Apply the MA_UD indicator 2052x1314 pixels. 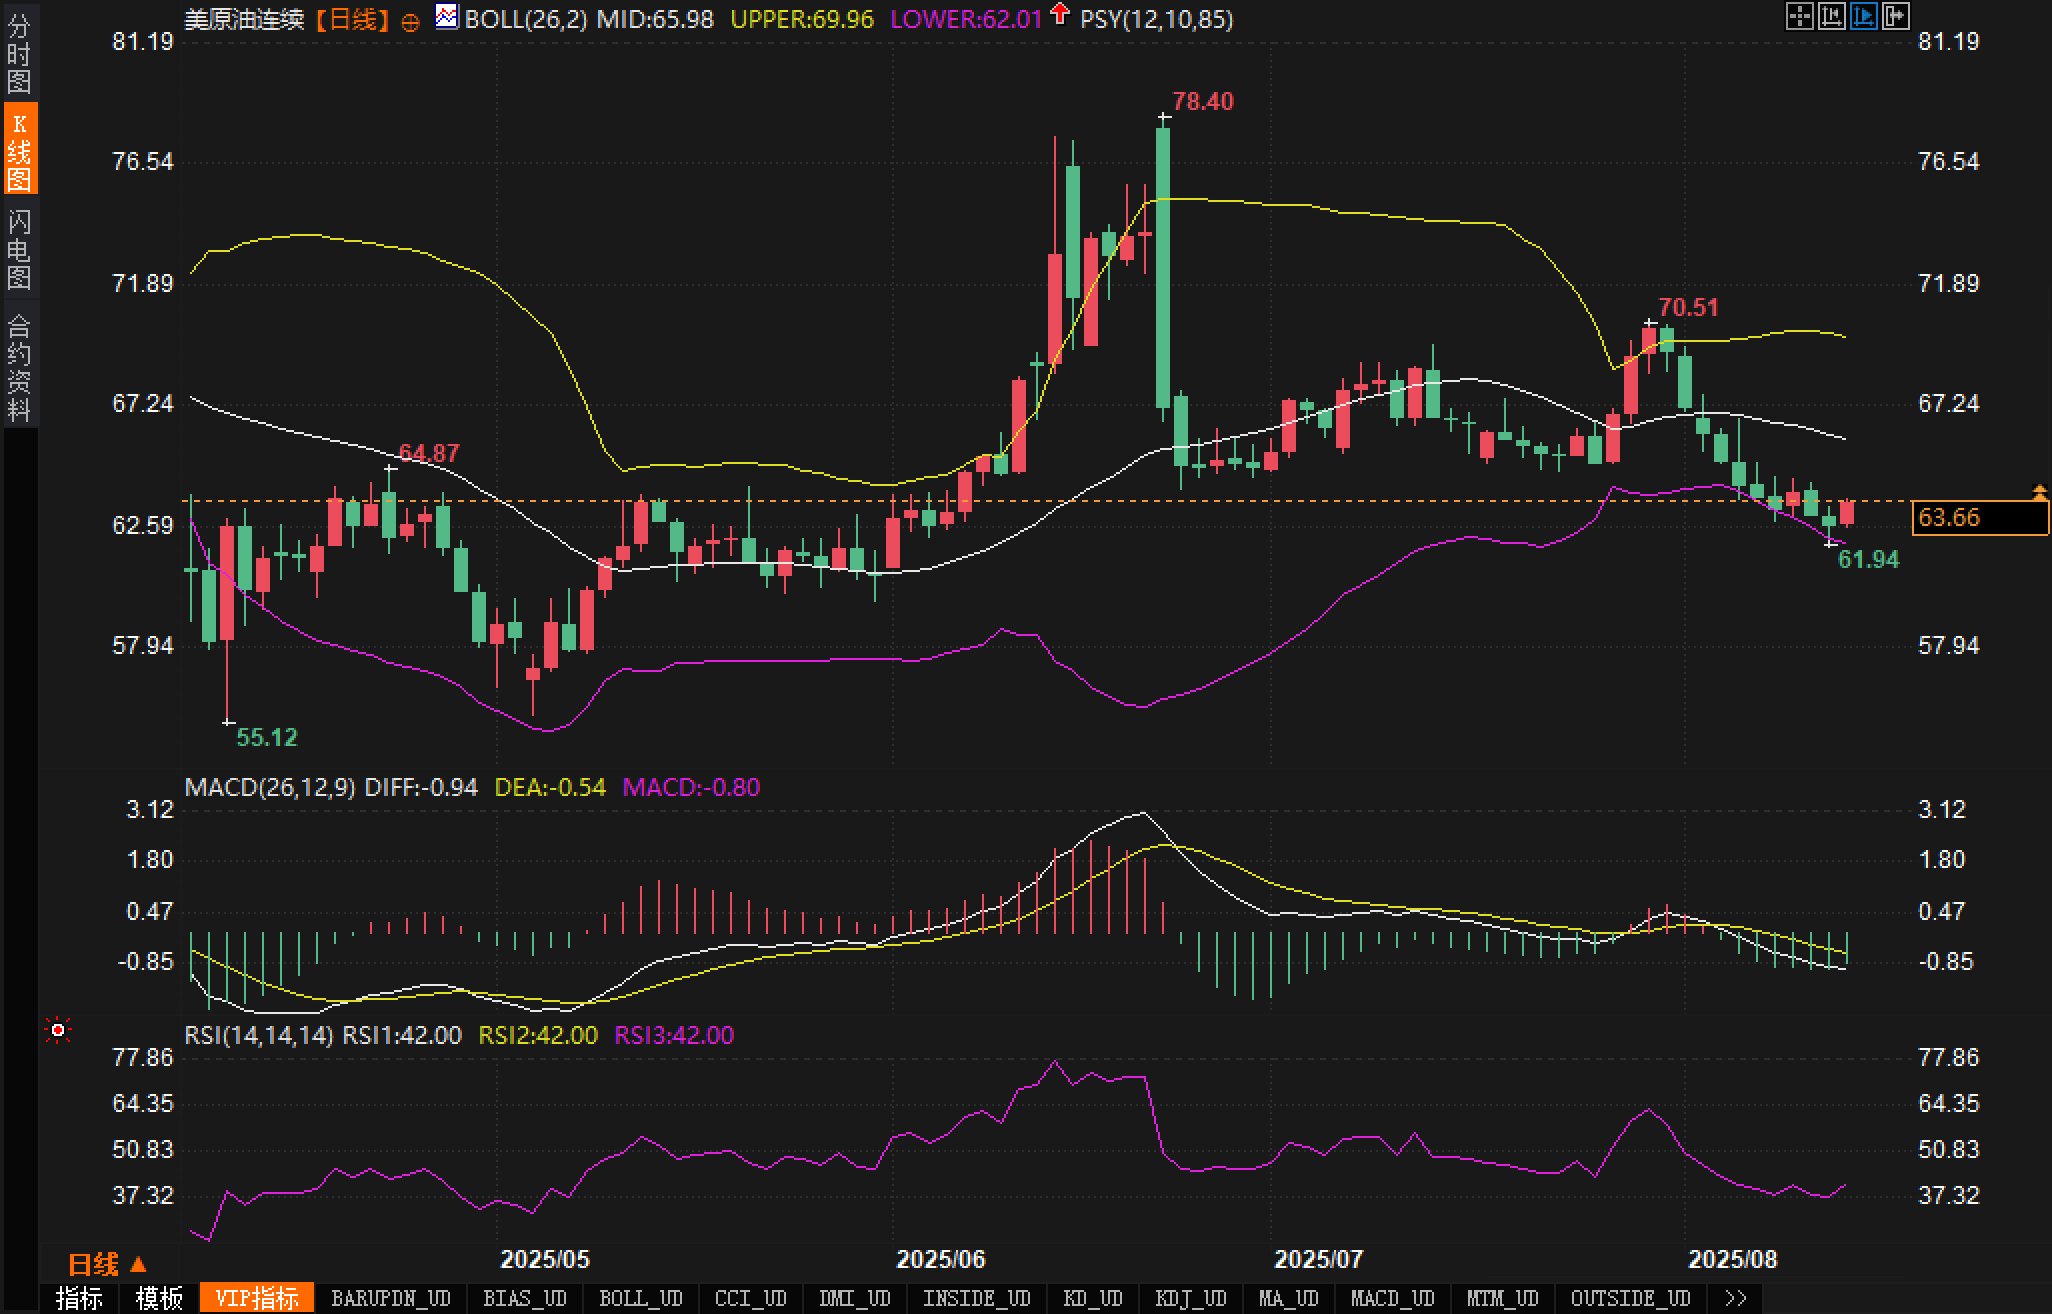point(1288,1298)
